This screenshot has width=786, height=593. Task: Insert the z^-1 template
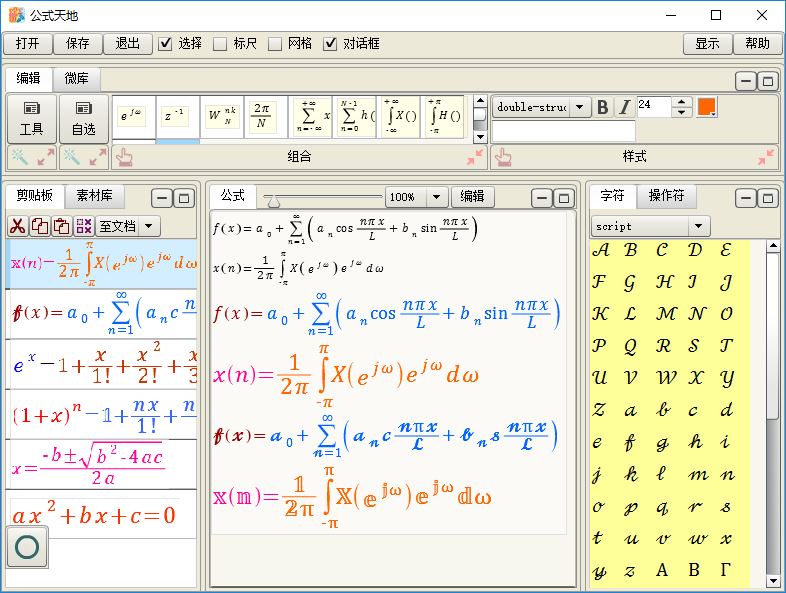point(176,116)
